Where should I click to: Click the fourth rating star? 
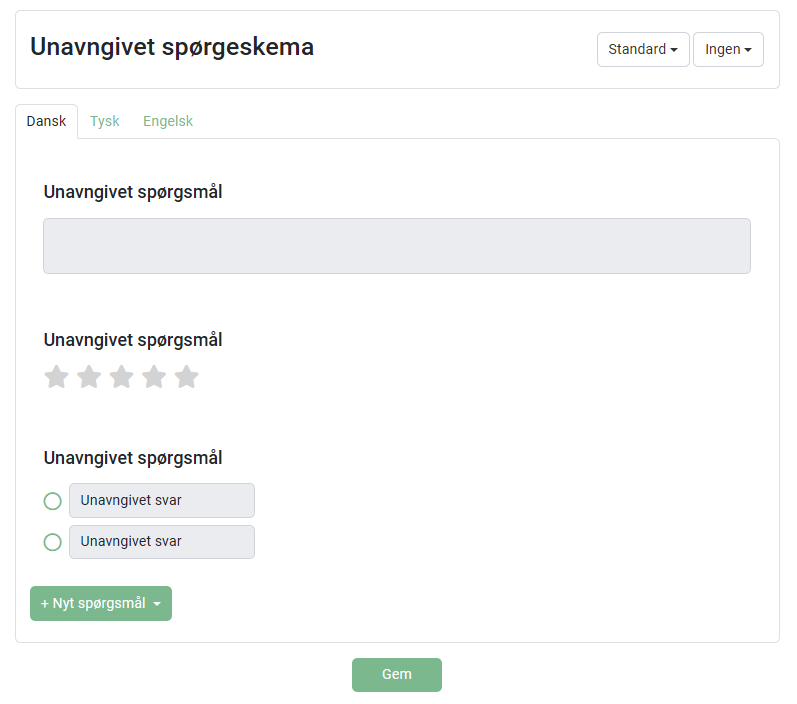point(154,377)
